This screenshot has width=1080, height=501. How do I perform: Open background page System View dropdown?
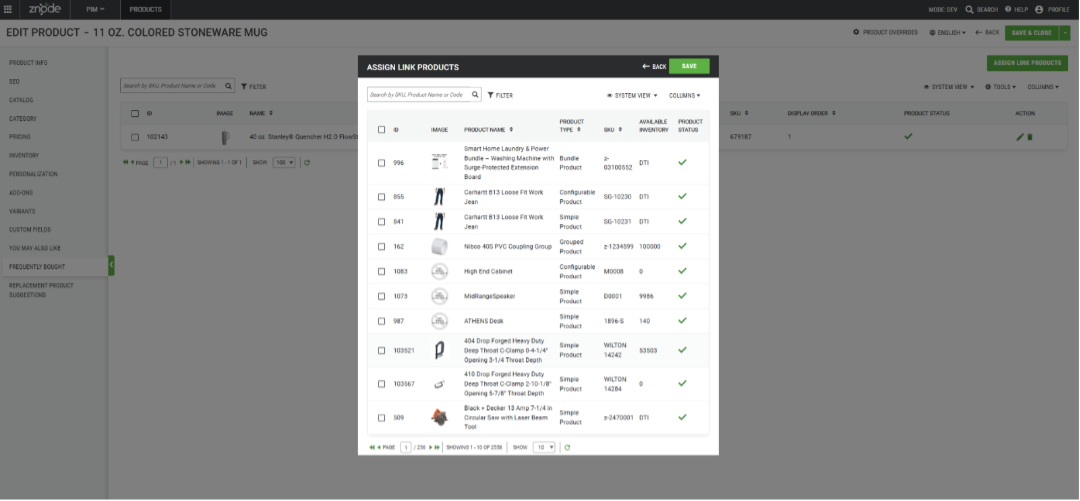coord(948,87)
